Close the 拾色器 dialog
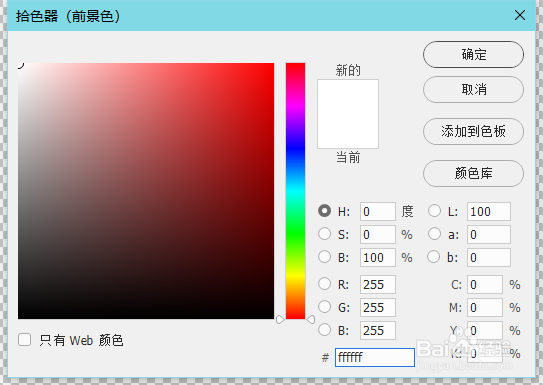The width and height of the screenshot is (543, 385). (x=520, y=15)
